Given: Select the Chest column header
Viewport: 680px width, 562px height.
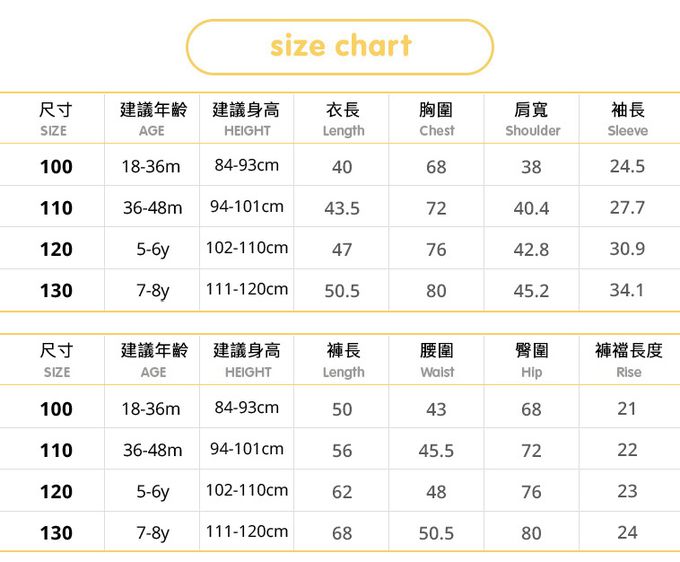Looking at the screenshot, I should coord(436,119).
